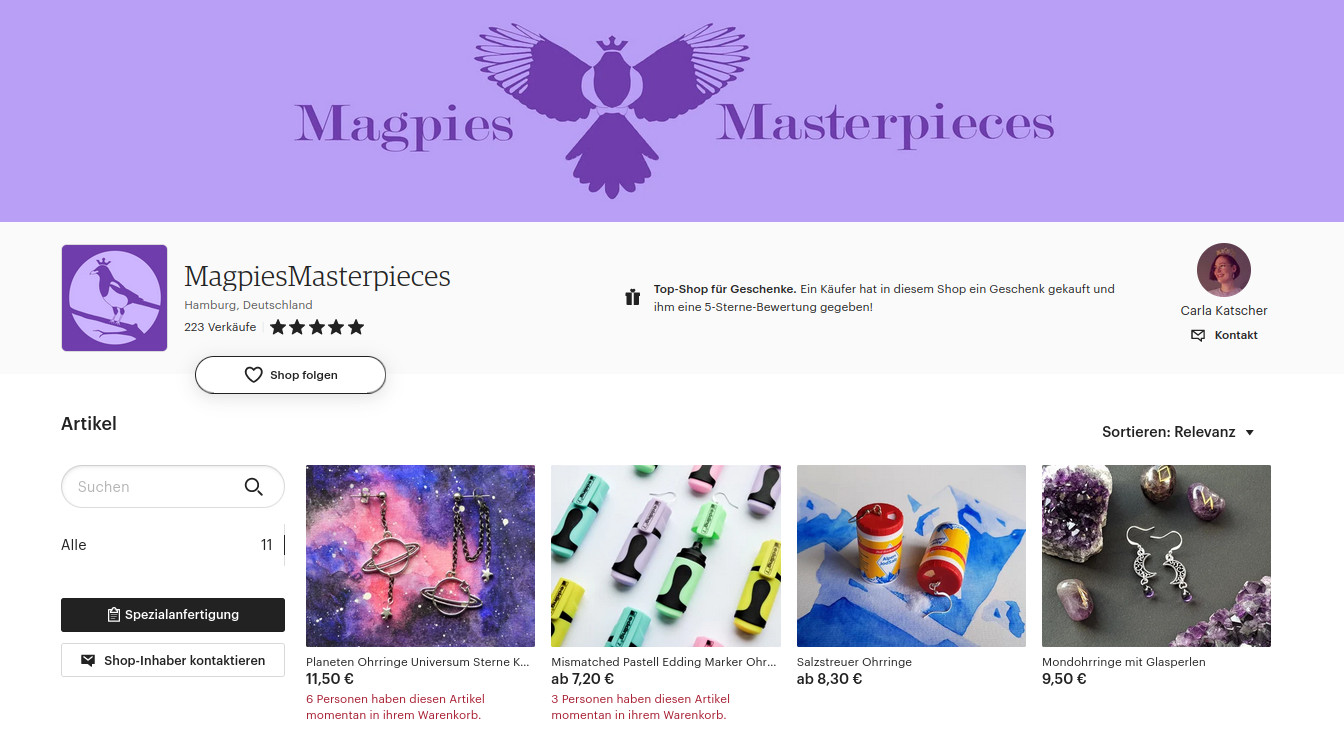Click the Shop-Inhaber kontaktieren button

point(173,660)
